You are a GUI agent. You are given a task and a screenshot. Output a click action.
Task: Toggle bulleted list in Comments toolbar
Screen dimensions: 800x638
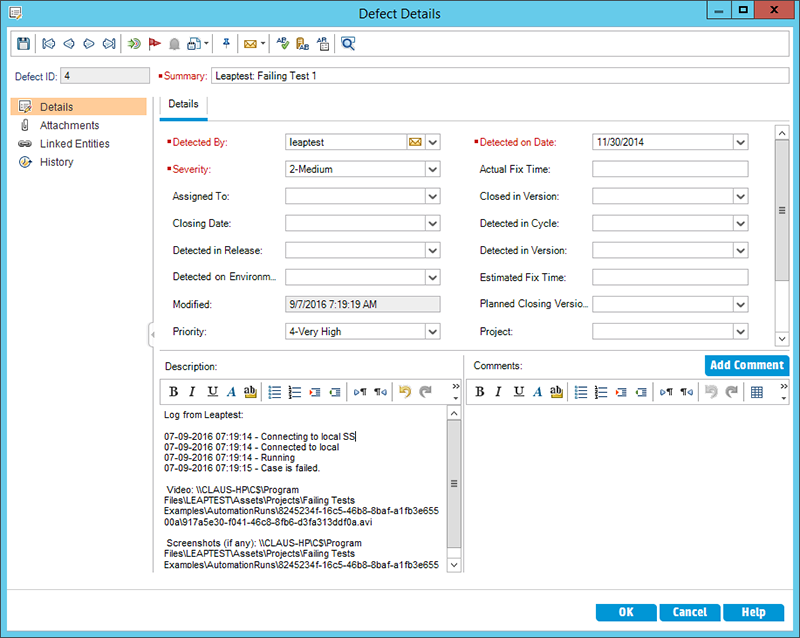tap(581, 392)
